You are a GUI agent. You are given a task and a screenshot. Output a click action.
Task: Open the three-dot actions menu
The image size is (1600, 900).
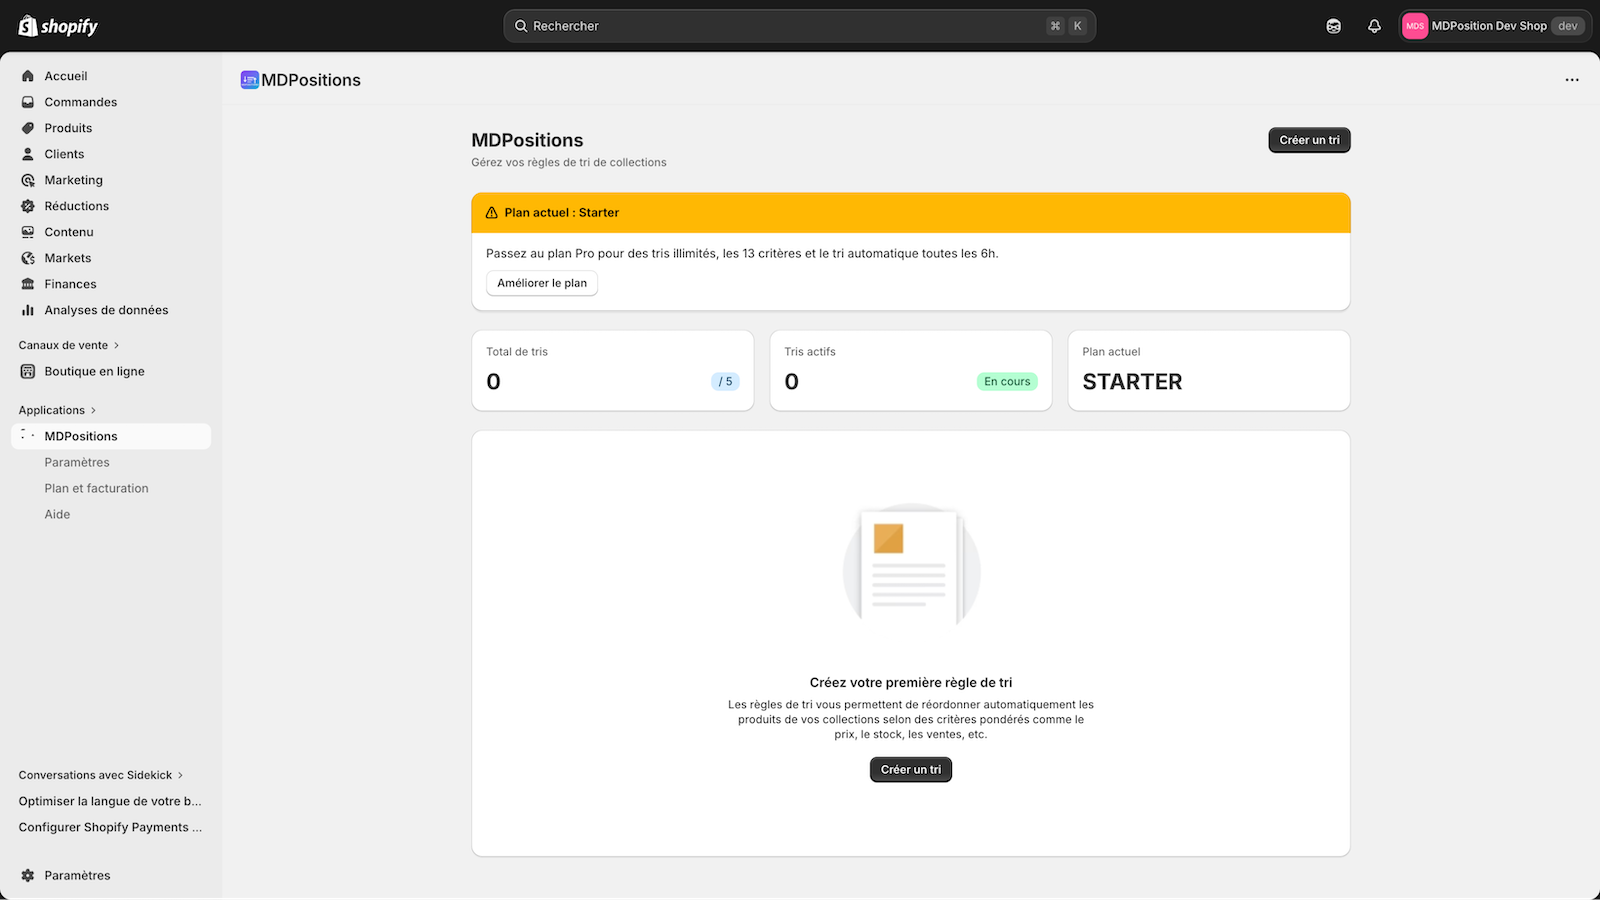[x=1571, y=79]
